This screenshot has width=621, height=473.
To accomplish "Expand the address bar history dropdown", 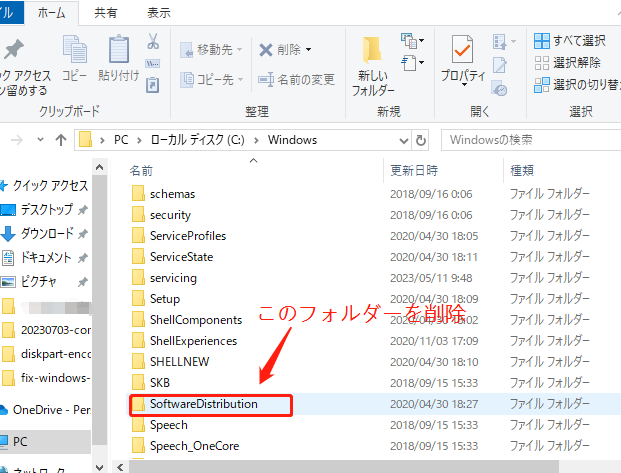I will coord(404,141).
